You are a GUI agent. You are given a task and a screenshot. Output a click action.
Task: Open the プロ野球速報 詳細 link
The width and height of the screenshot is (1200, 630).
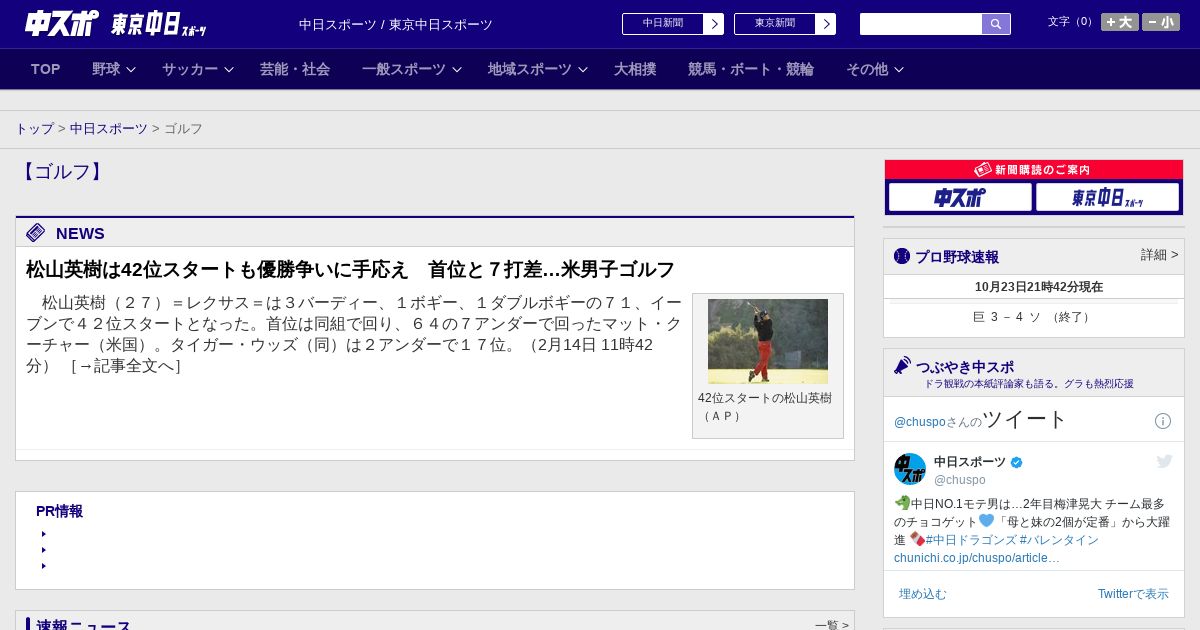[x=1159, y=255]
